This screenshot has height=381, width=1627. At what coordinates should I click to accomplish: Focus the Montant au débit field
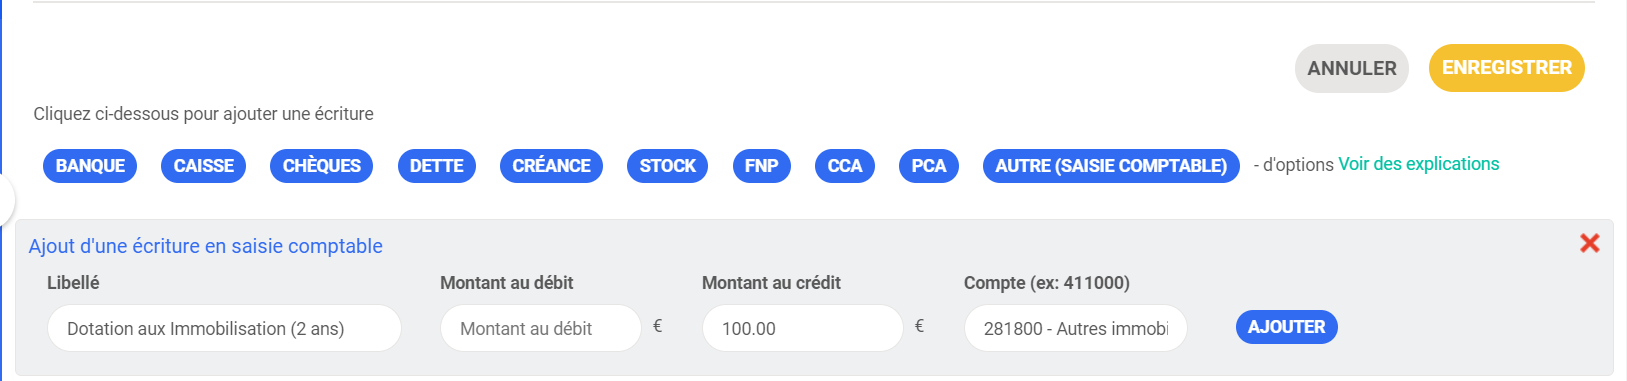point(540,328)
